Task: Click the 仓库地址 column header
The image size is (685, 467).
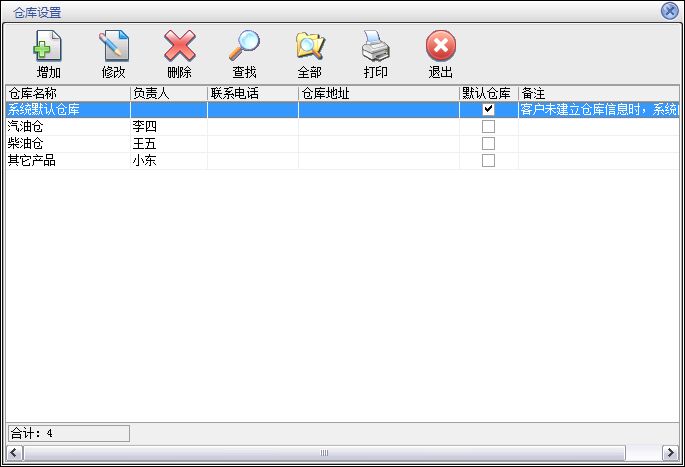Action: (378, 93)
